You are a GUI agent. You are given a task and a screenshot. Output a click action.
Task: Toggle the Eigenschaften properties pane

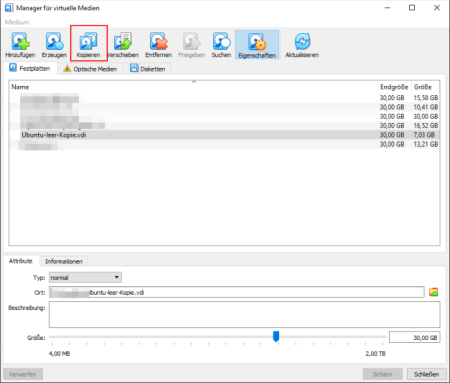pos(257,45)
